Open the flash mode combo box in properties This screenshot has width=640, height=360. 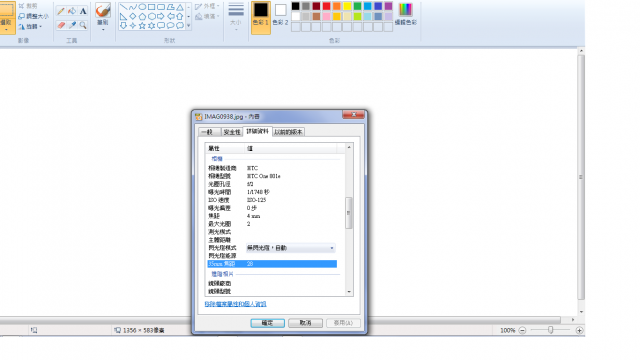tap(291, 248)
